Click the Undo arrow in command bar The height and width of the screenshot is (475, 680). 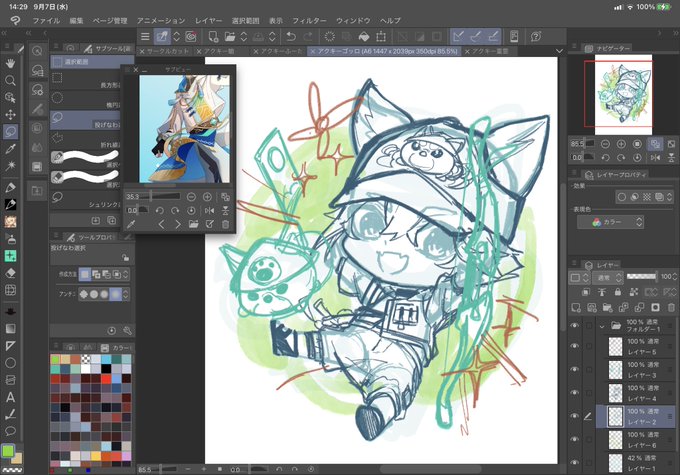click(291, 37)
